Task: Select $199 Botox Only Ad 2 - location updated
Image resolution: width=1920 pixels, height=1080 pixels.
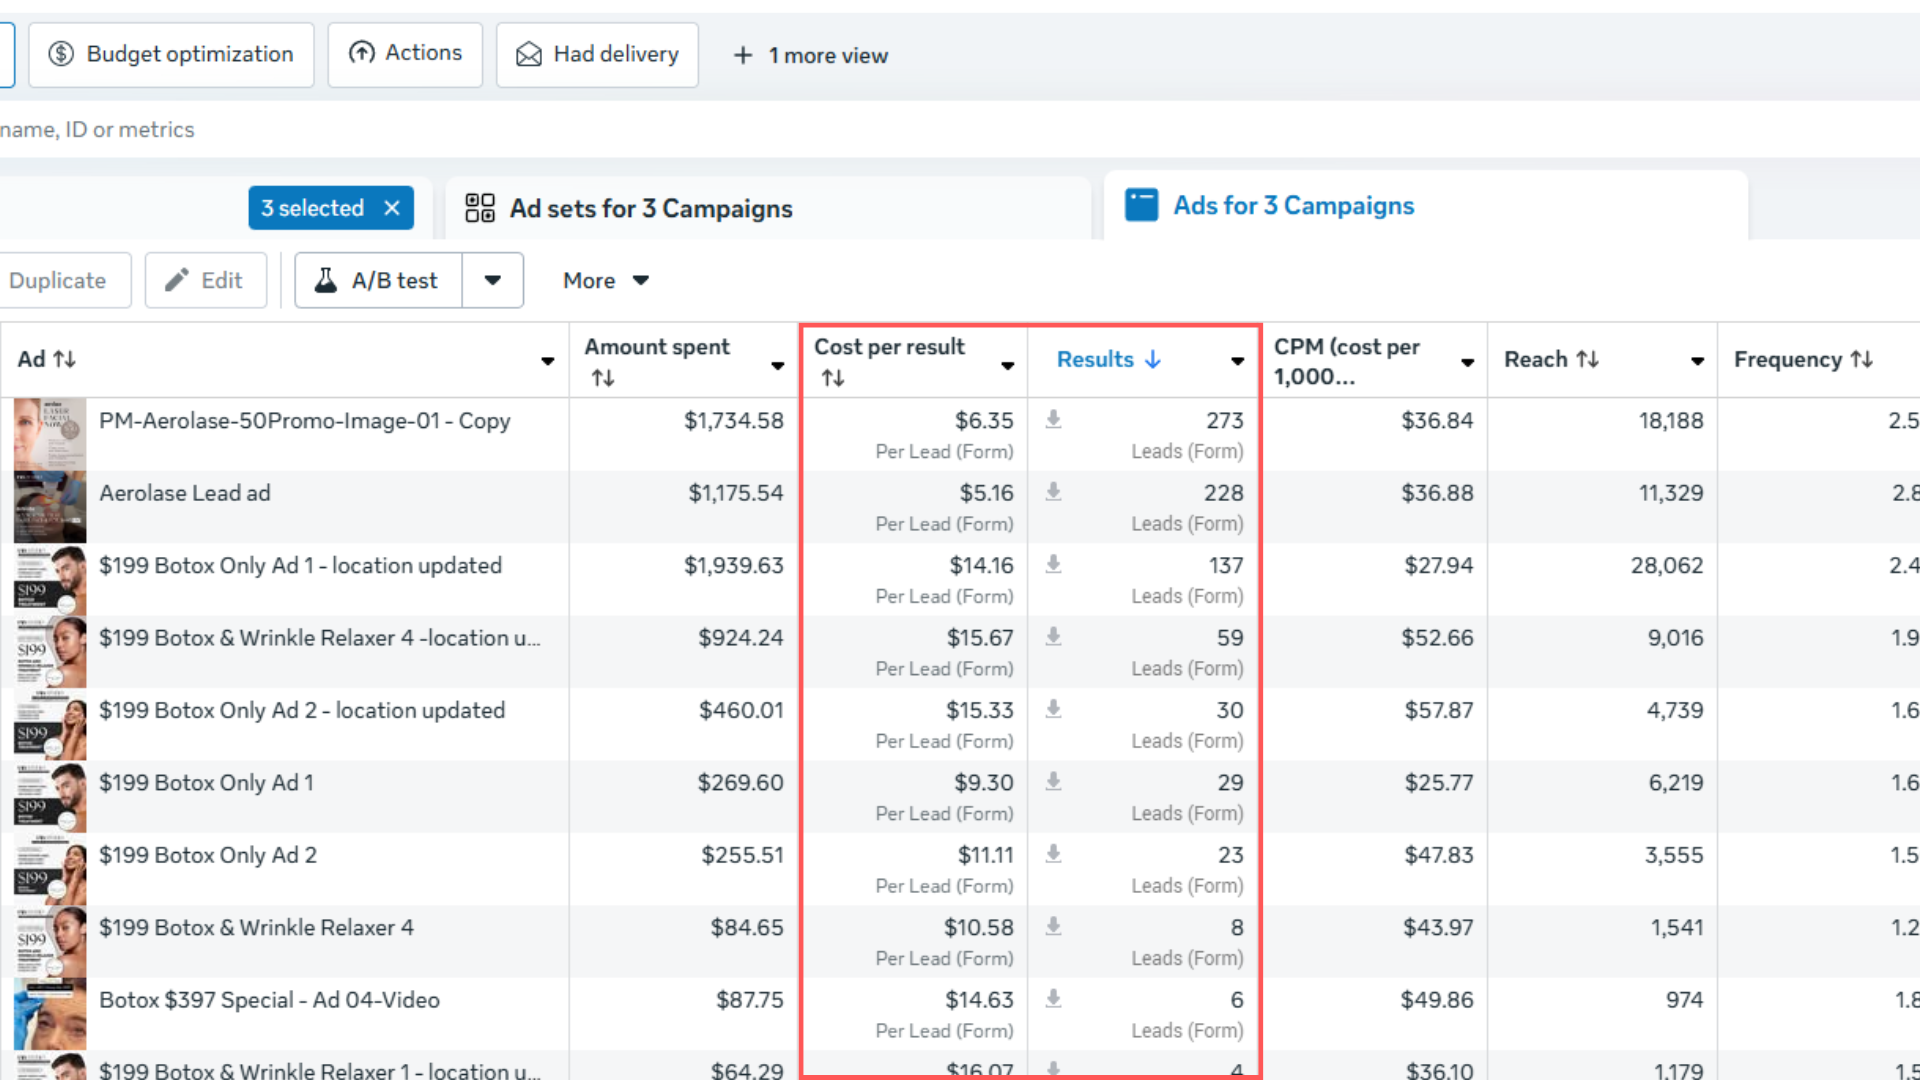Action: (302, 711)
